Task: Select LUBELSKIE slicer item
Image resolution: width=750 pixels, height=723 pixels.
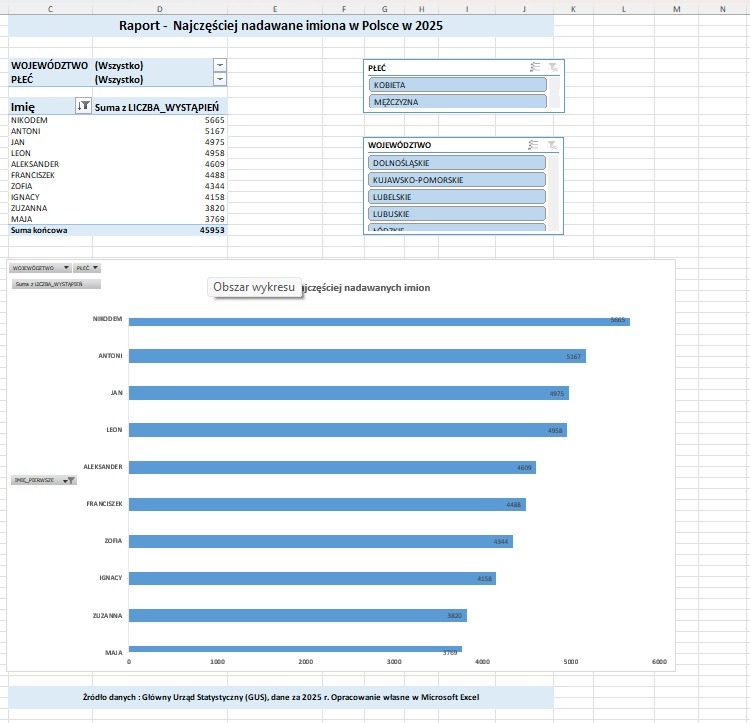Action: [457, 197]
